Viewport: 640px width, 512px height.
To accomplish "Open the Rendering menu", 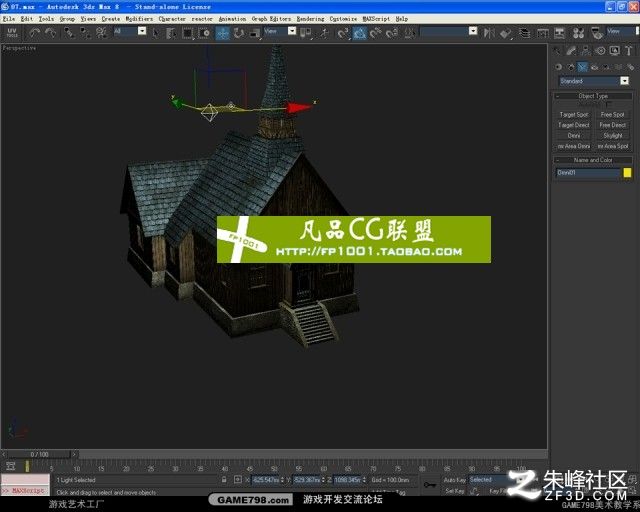I will point(310,19).
